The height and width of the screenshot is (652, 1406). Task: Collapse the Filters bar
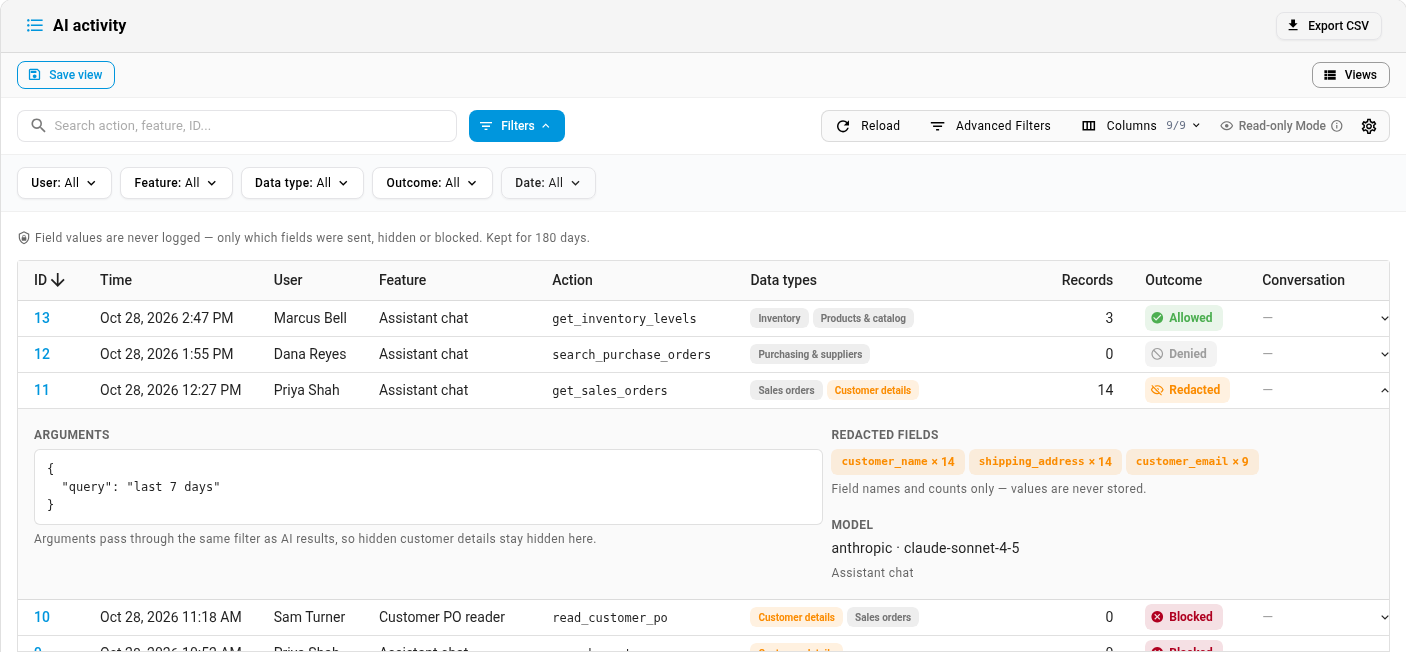pos(517,126)
